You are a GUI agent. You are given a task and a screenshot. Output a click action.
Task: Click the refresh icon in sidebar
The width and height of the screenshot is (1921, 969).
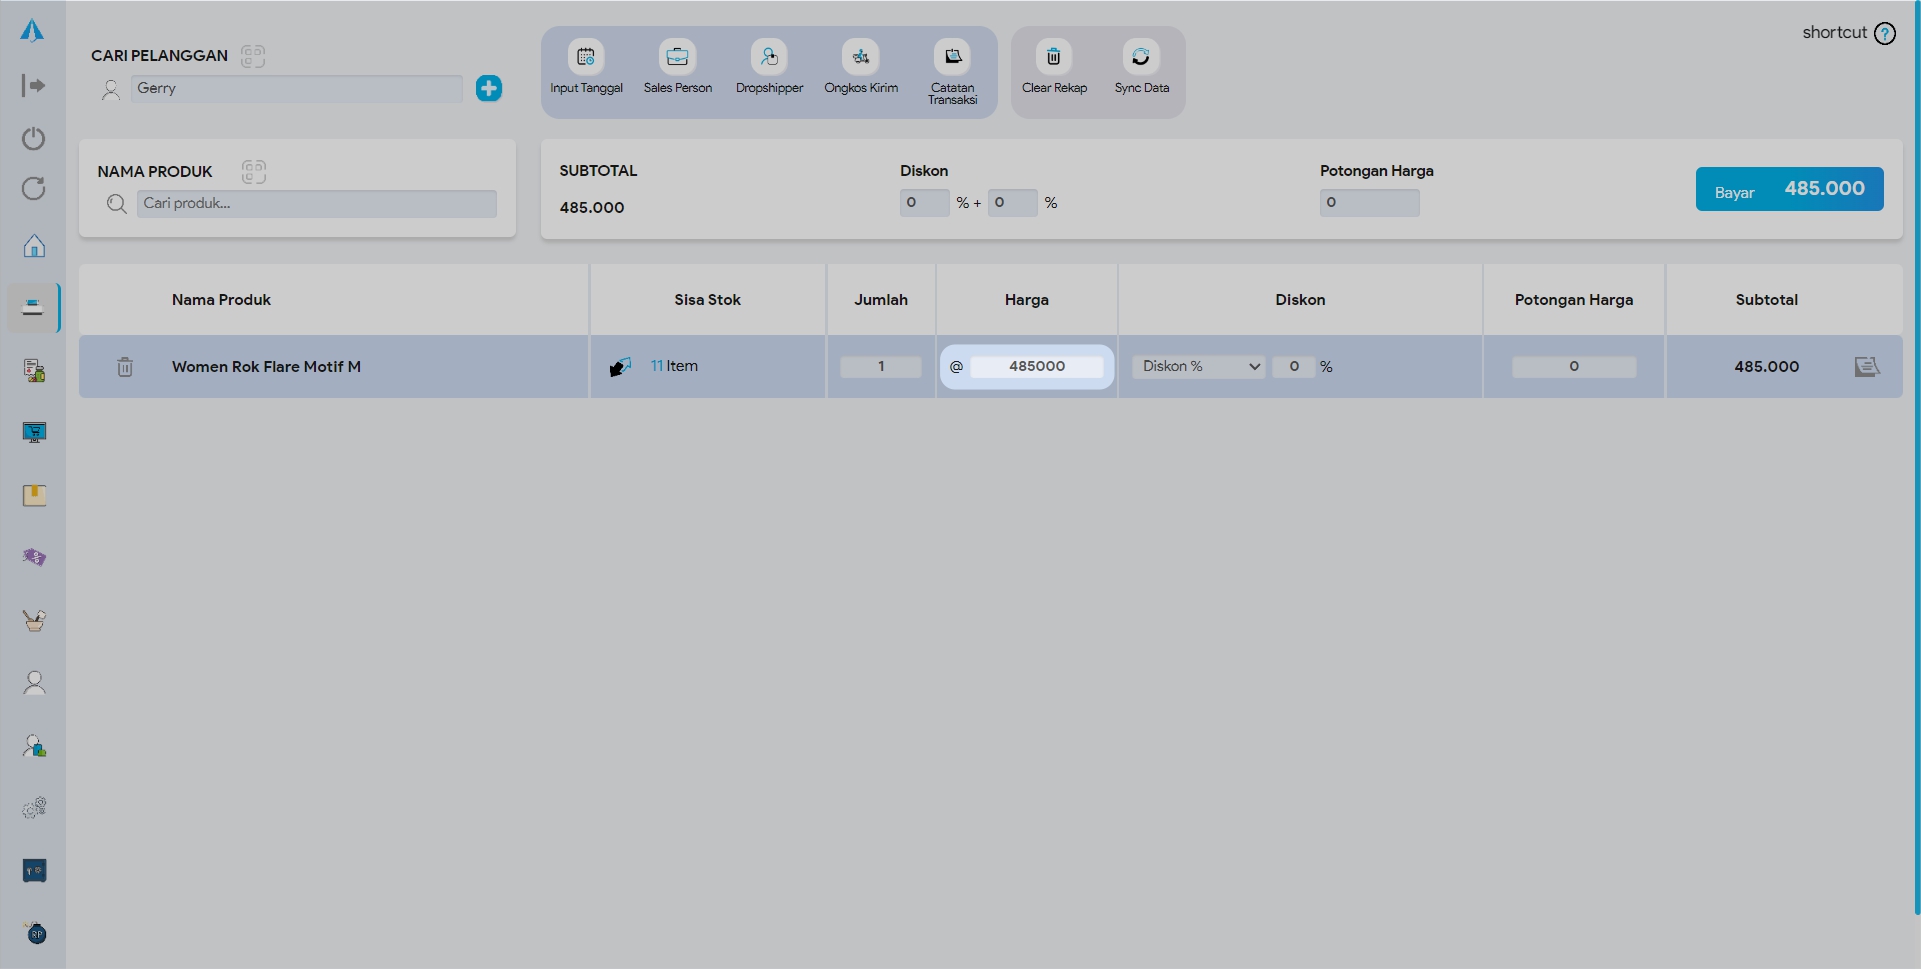34,189
